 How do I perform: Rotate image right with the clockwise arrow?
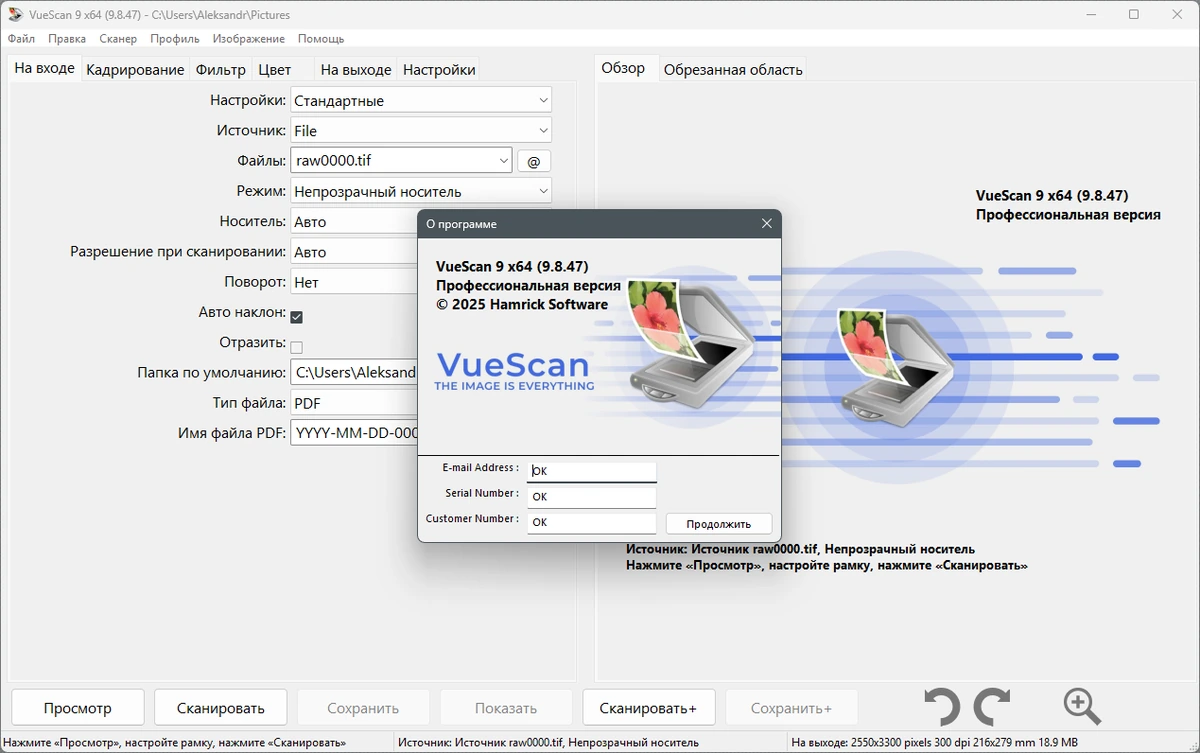coord(992,707)
